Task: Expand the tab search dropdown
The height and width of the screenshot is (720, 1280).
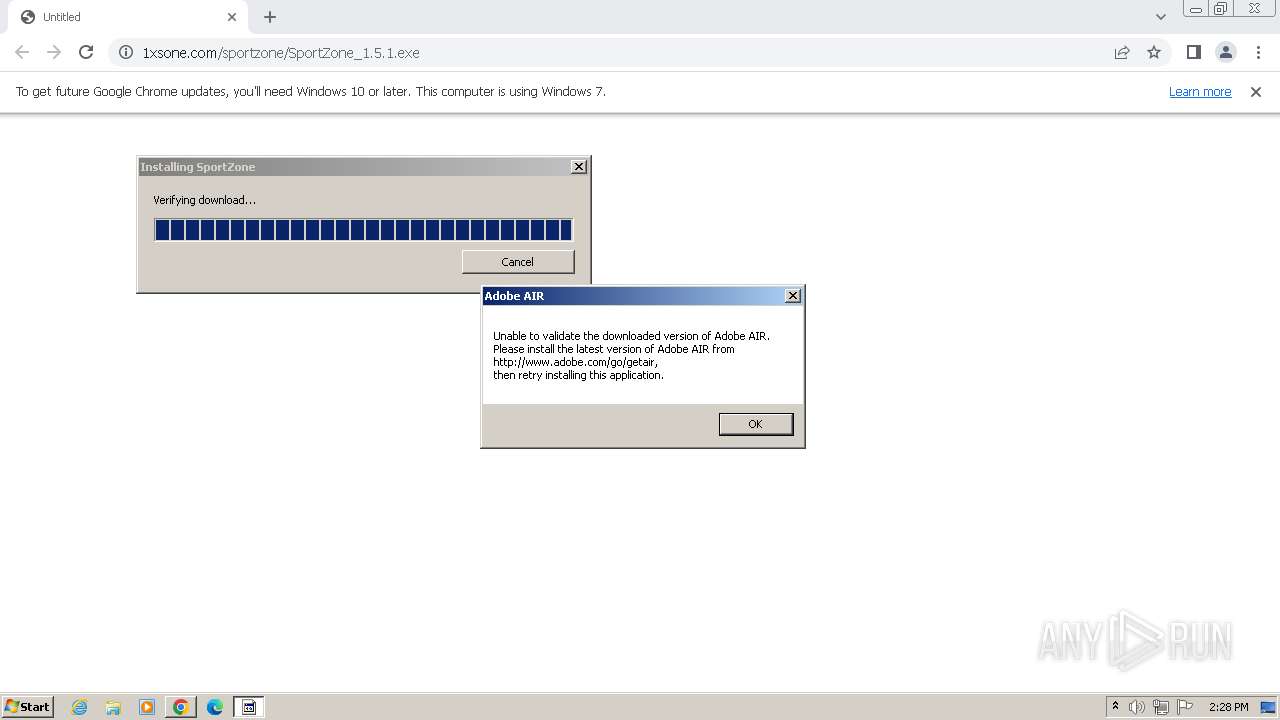Action: pyautogui.click(x=1160, y=17)
